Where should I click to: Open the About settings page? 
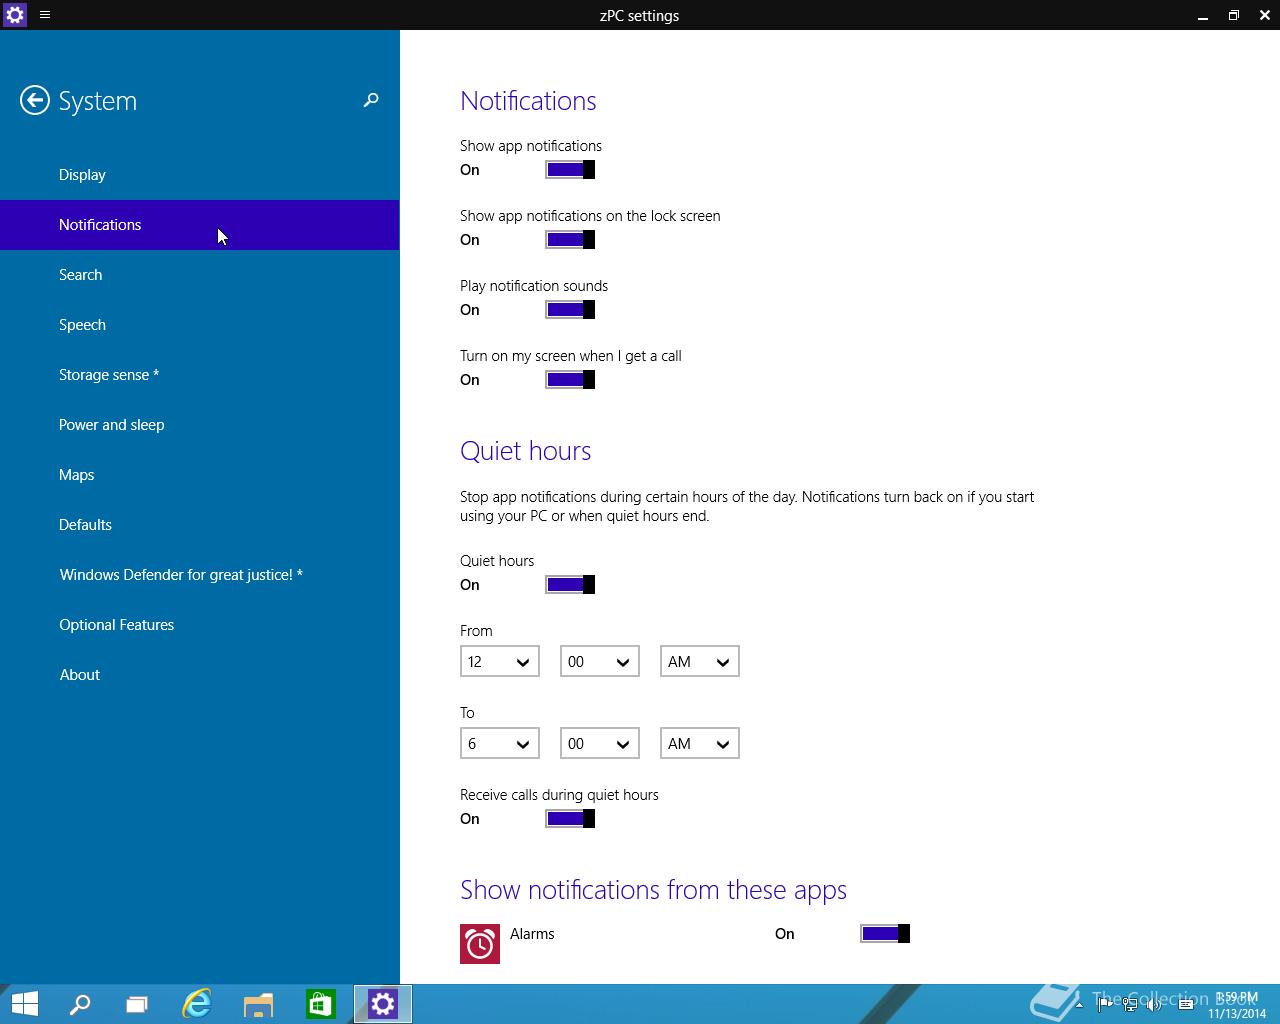point(200,675)
